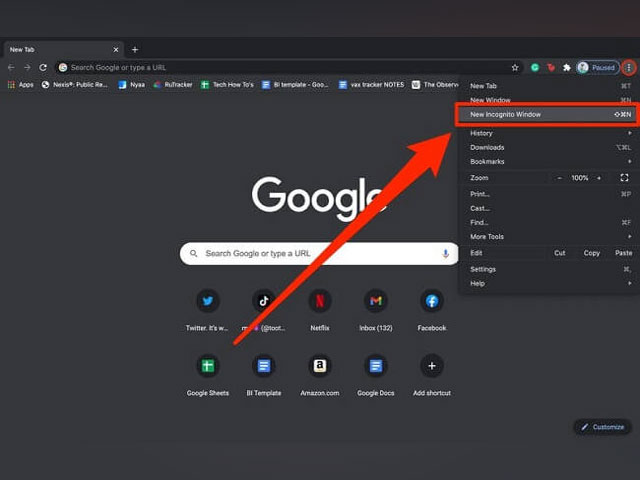Expand the Help submenu
640x480 pixels.
[550, 284]
